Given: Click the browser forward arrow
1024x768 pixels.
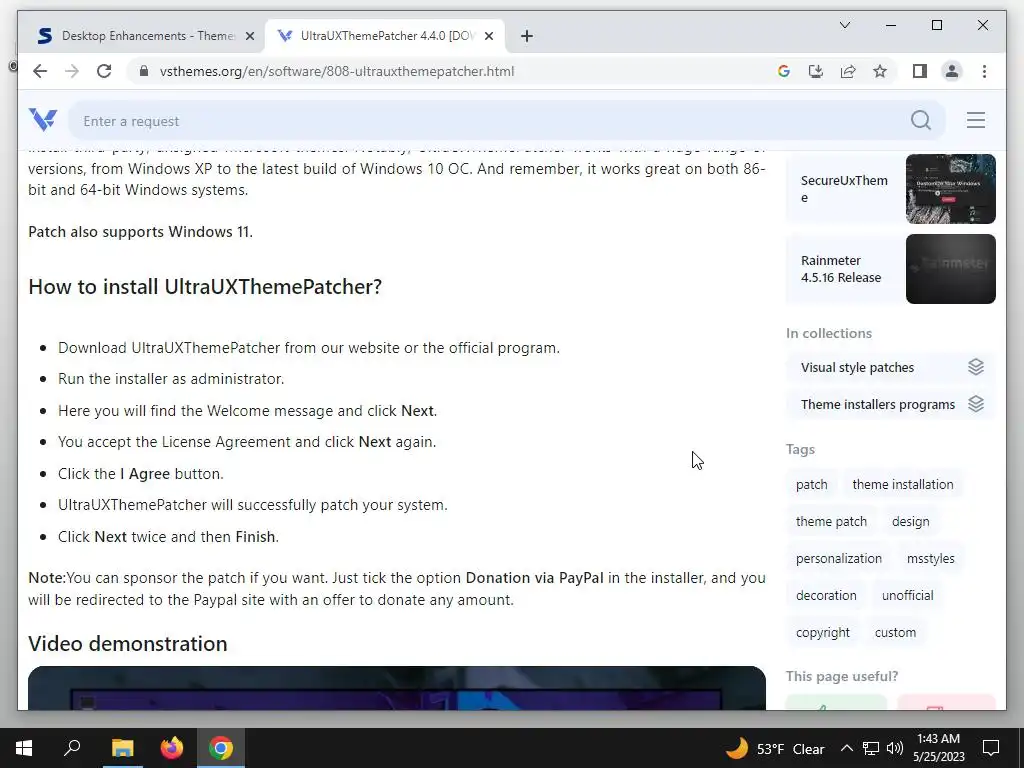Looking at the screenshot, I should (72, 71).
